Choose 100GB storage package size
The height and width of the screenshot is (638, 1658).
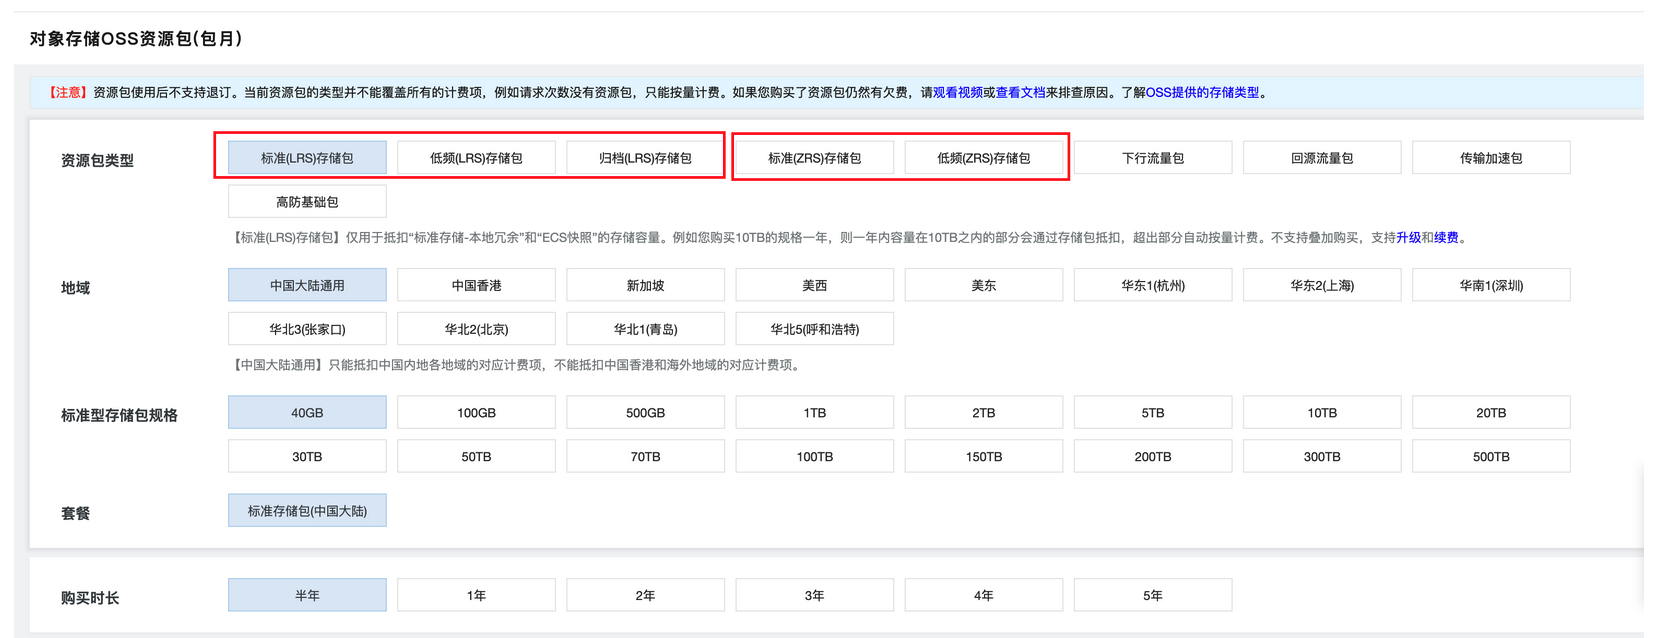[x=476, y=412]
